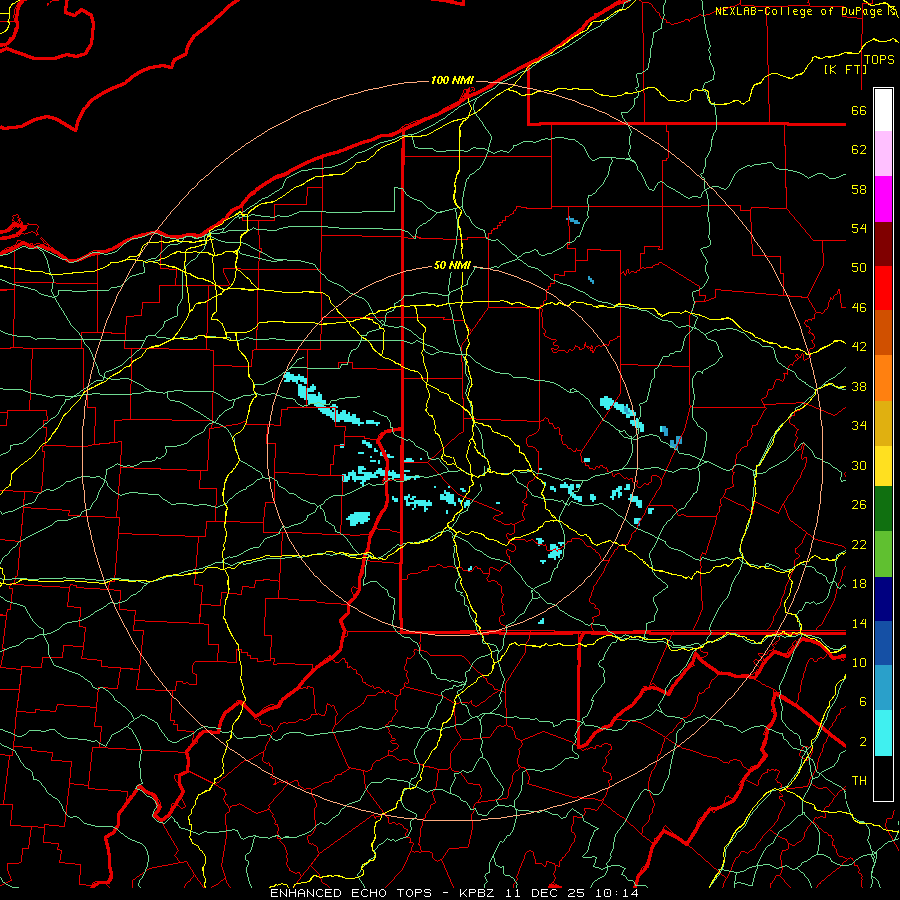Click the legend value "18"
This screenshot has height=900, width=900.
coord(859,584)
